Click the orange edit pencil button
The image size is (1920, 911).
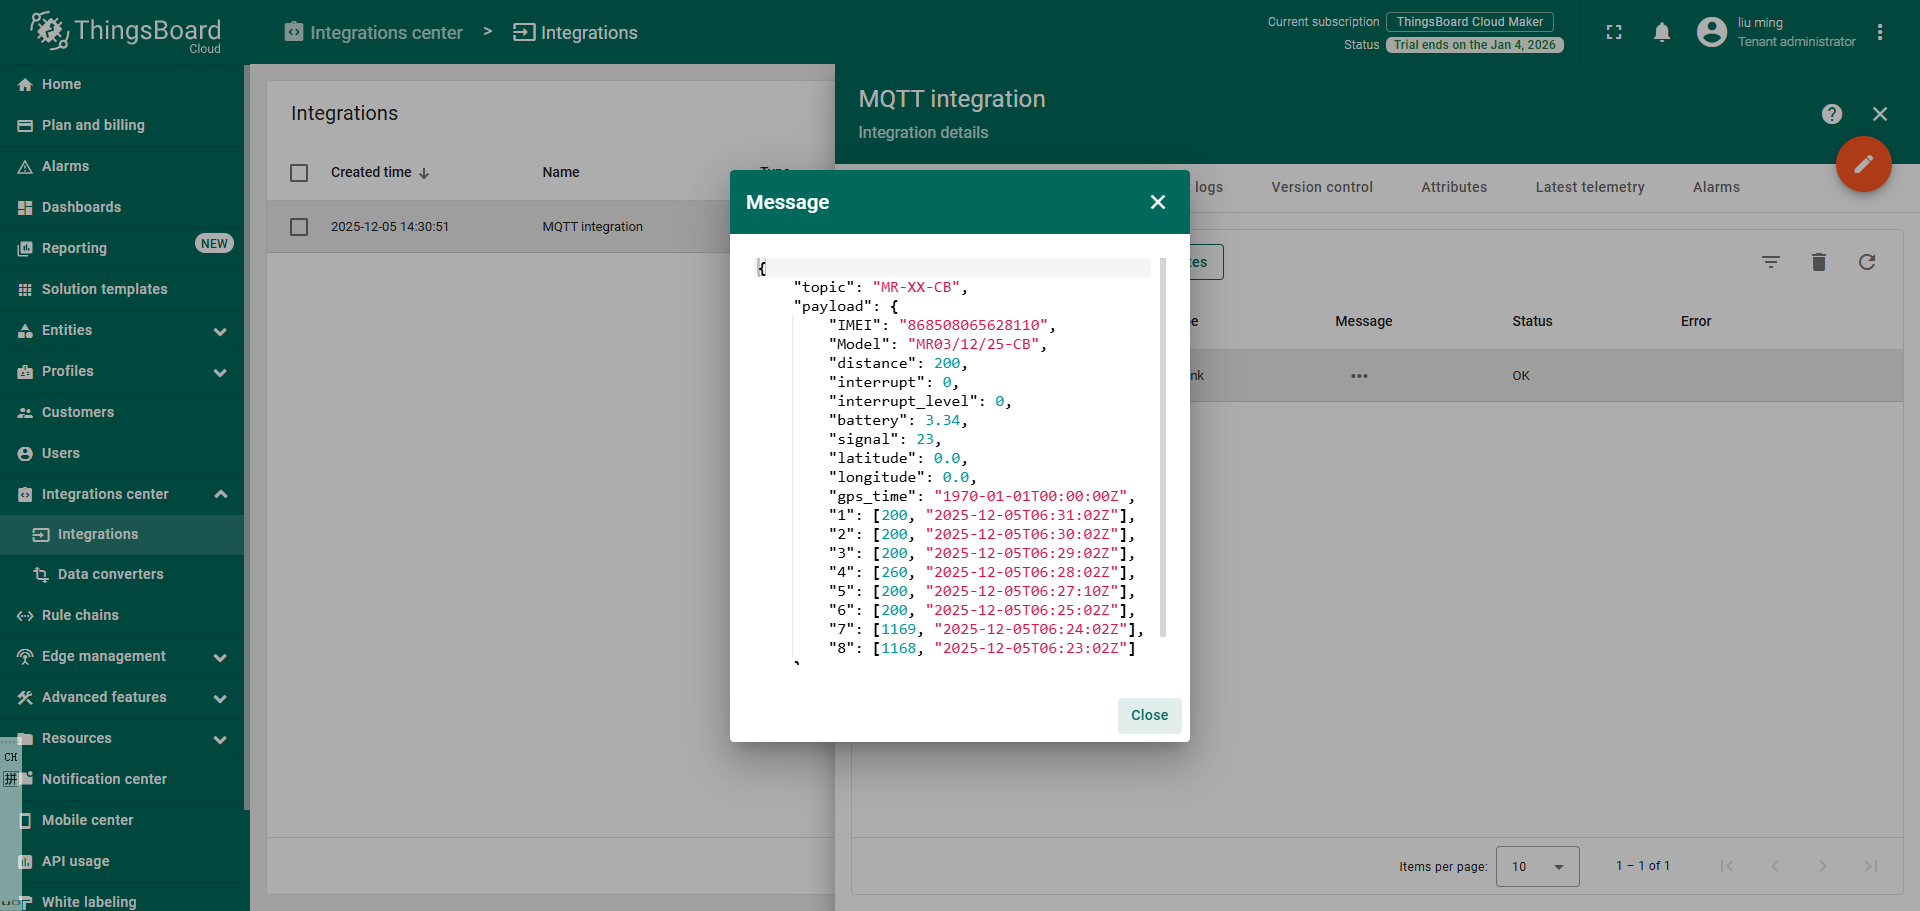(x=1864, y=164)
